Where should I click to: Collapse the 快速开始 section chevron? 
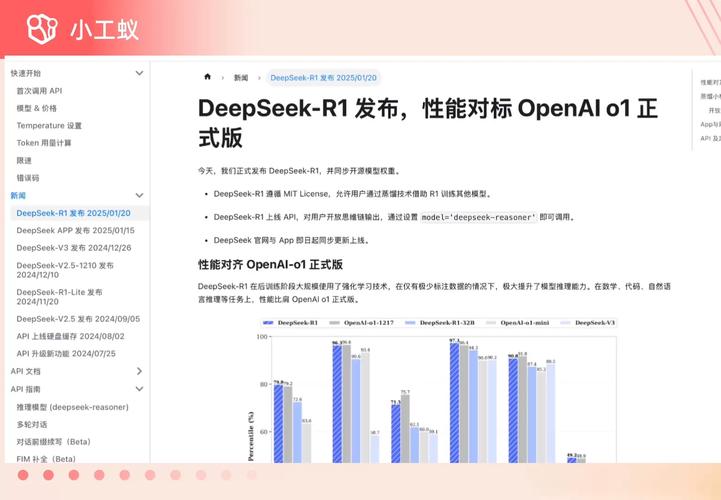[139, 73]
